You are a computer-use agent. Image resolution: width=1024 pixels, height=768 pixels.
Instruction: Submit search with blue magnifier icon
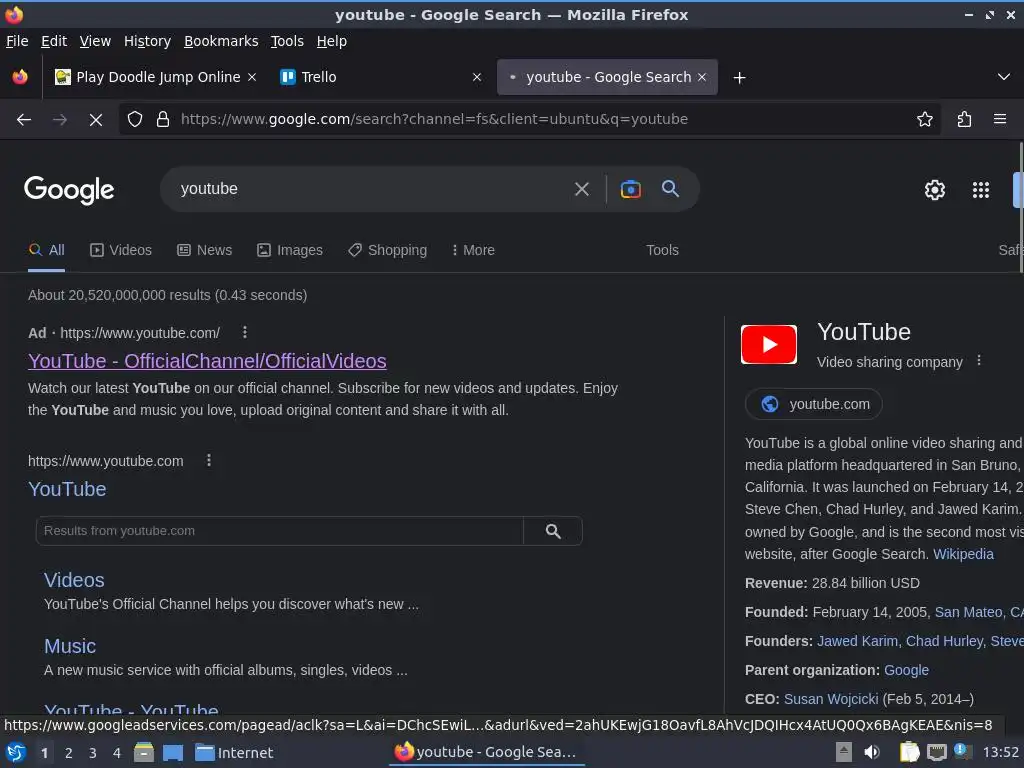[670, 189]
